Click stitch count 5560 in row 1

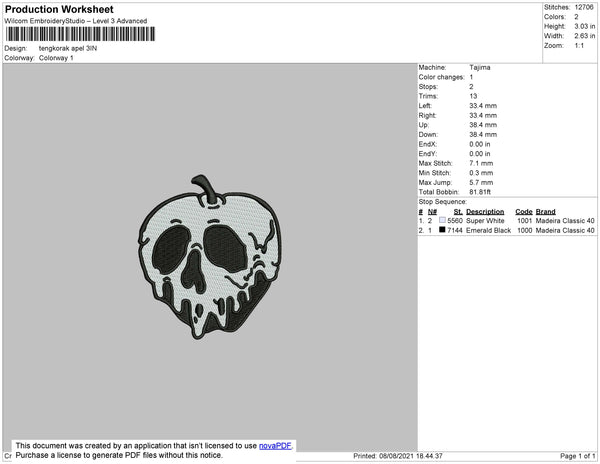[x=455, y=221]
